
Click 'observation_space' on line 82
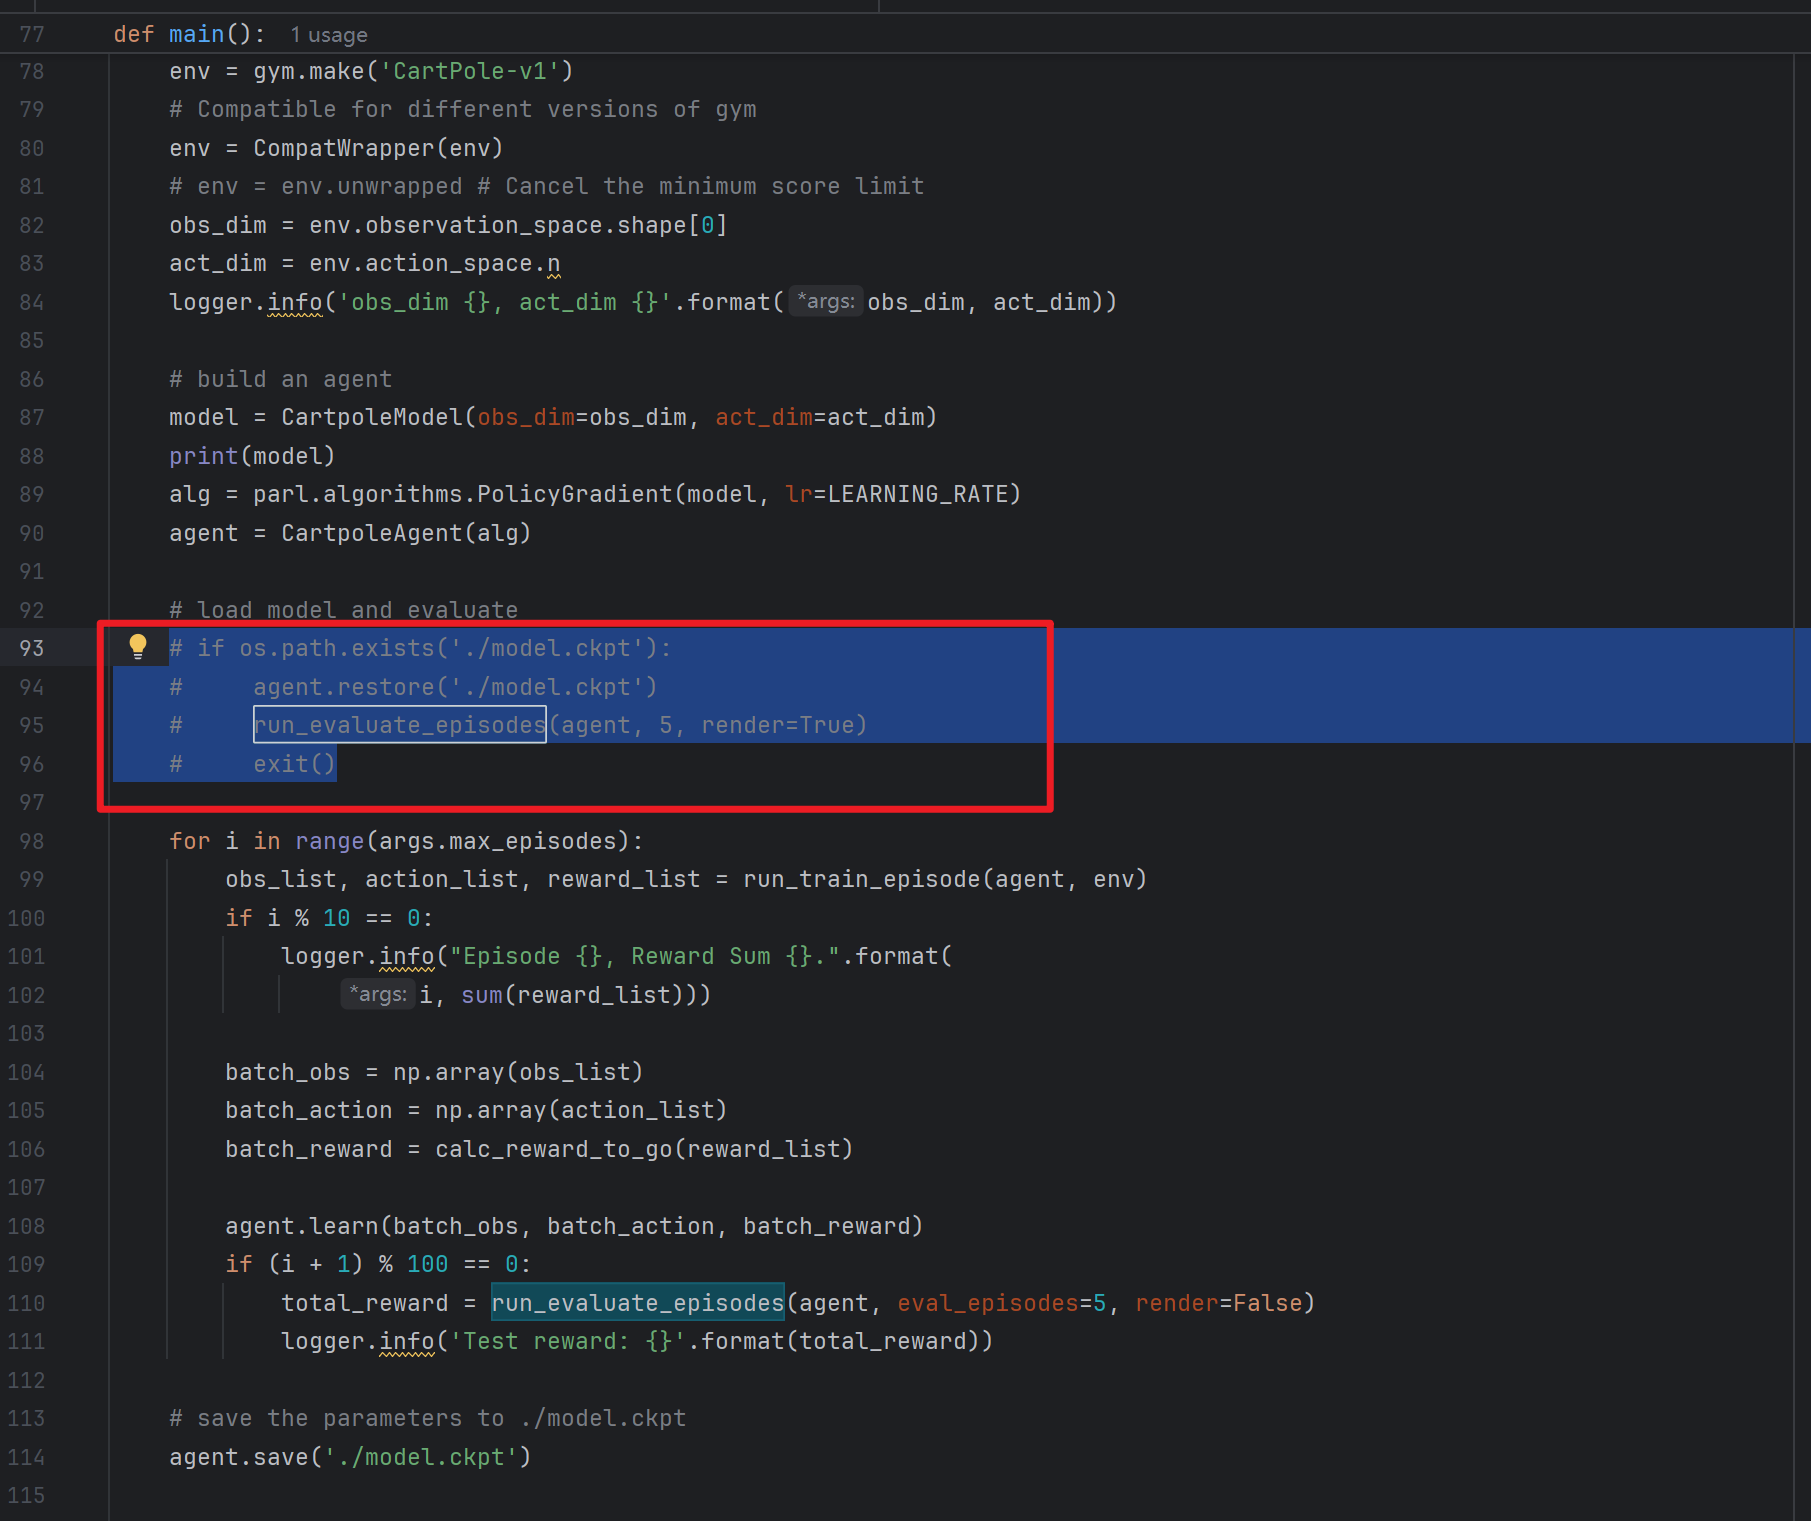(484, 225)
